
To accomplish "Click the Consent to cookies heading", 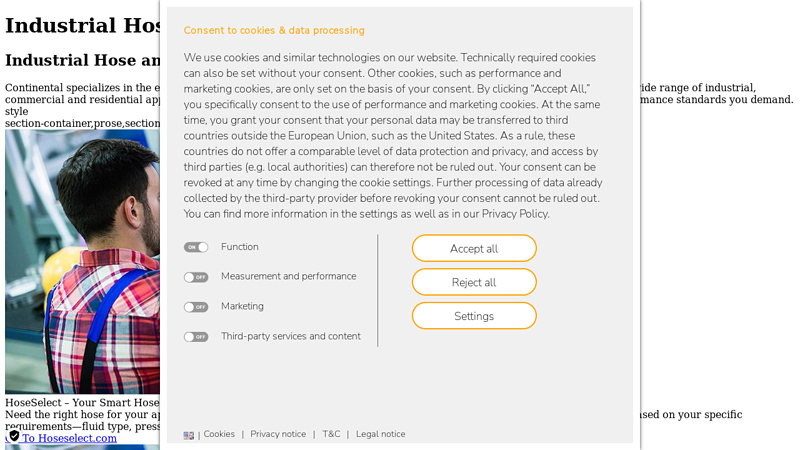I will (x=274, y=30).
